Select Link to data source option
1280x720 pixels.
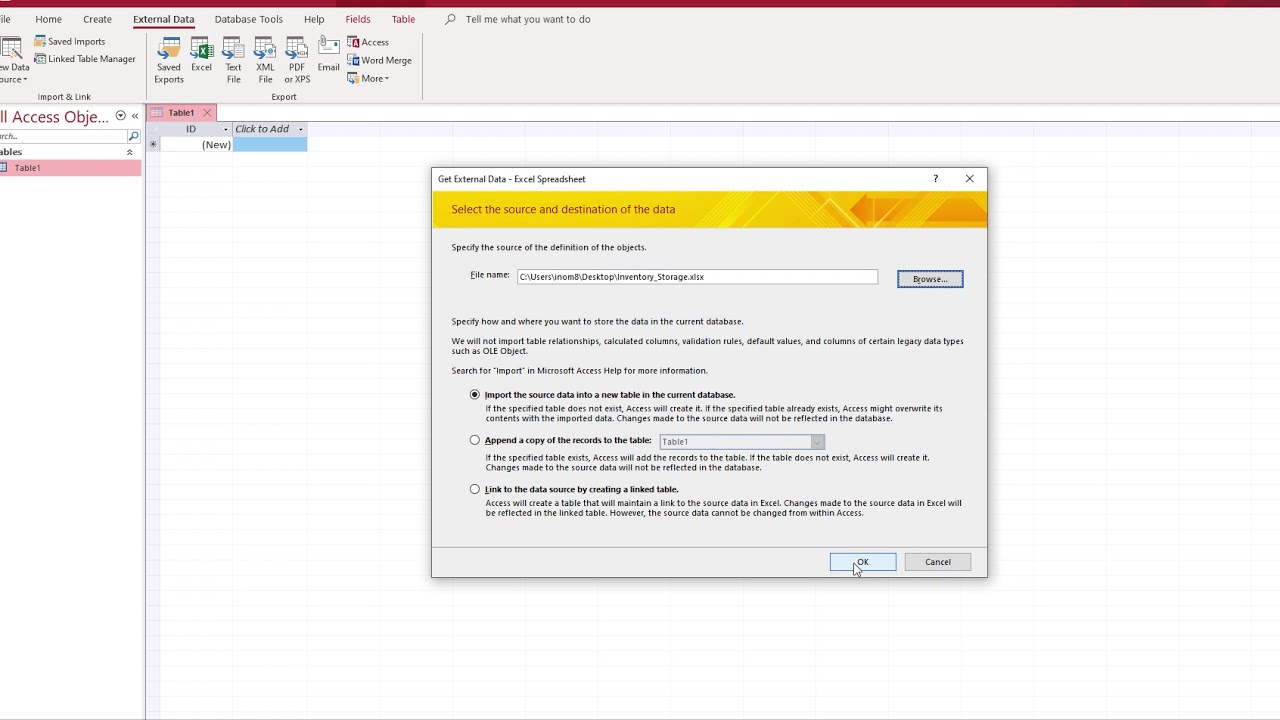coord(475,489)
